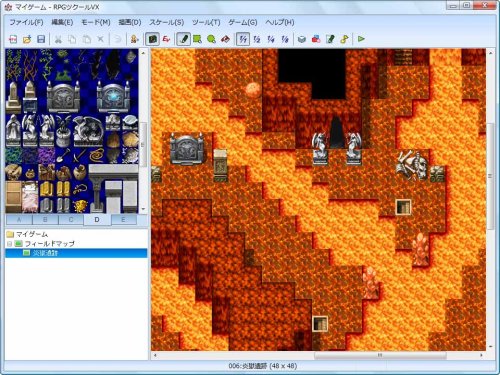Start Playtest with the green arrow

pyautogui.click(x=361, y=39)
